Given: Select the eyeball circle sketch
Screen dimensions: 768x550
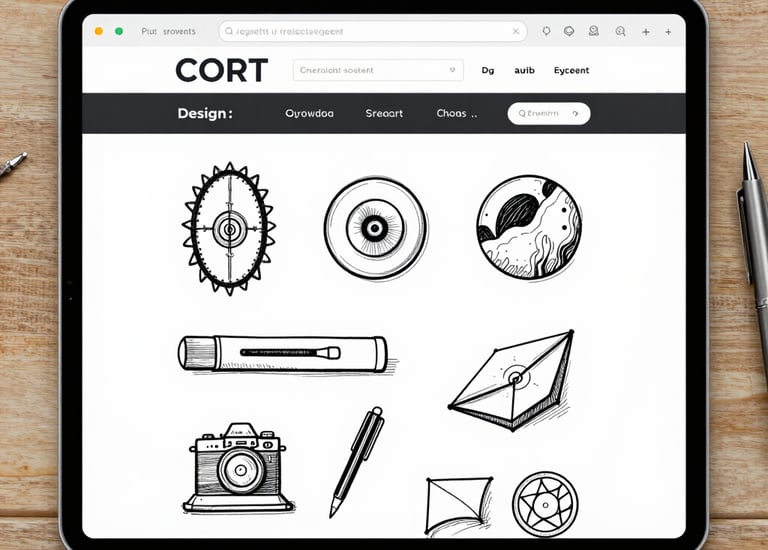Looking at the screenshot, I should tap(375, 228).
